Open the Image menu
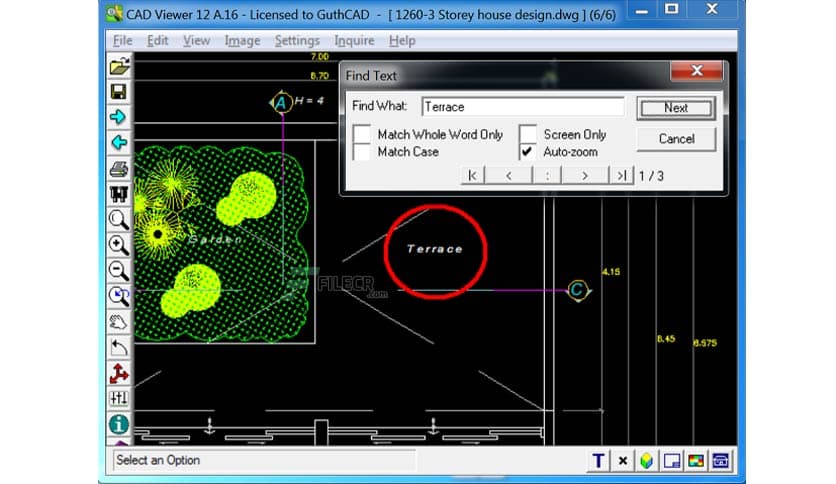The width and height of the screenshot is (836, 484). click(x=242, y=41)
